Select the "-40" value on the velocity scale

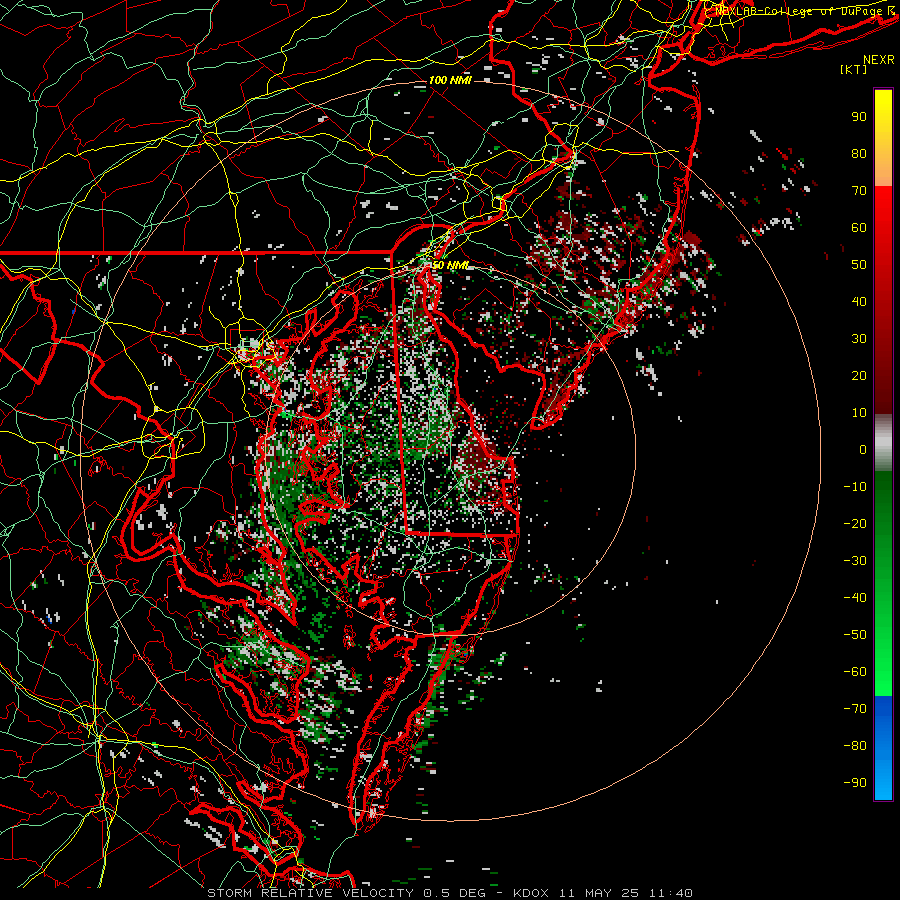click(855, 598)
